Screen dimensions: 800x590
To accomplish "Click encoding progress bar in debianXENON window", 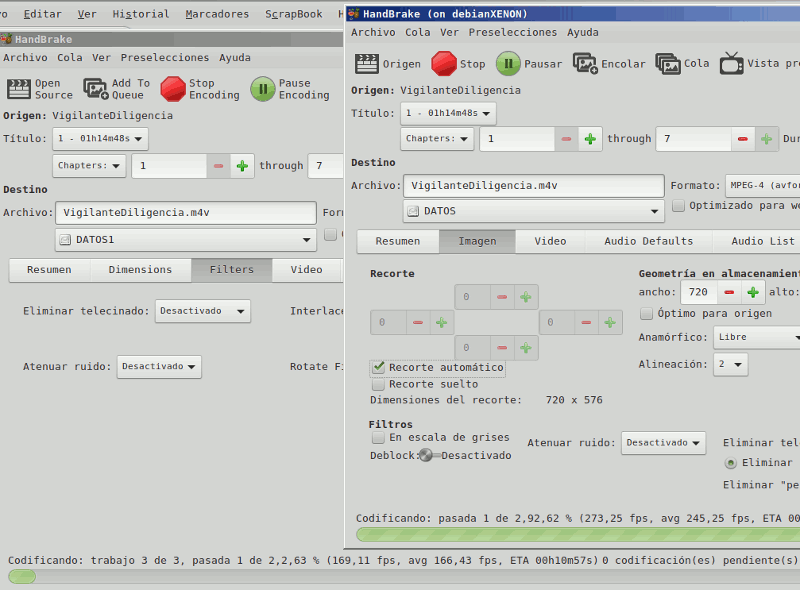I will [x=578, y=535].
